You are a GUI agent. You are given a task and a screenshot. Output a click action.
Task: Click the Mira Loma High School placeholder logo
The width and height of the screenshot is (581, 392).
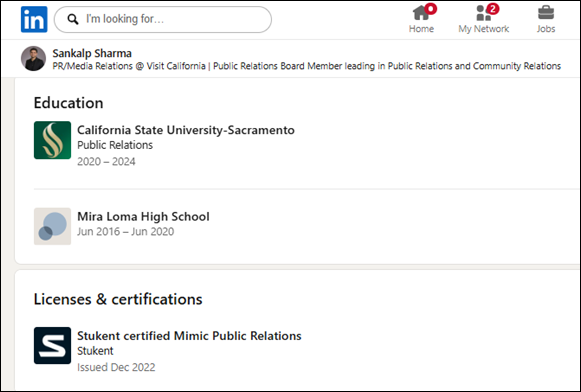point(52,226)
